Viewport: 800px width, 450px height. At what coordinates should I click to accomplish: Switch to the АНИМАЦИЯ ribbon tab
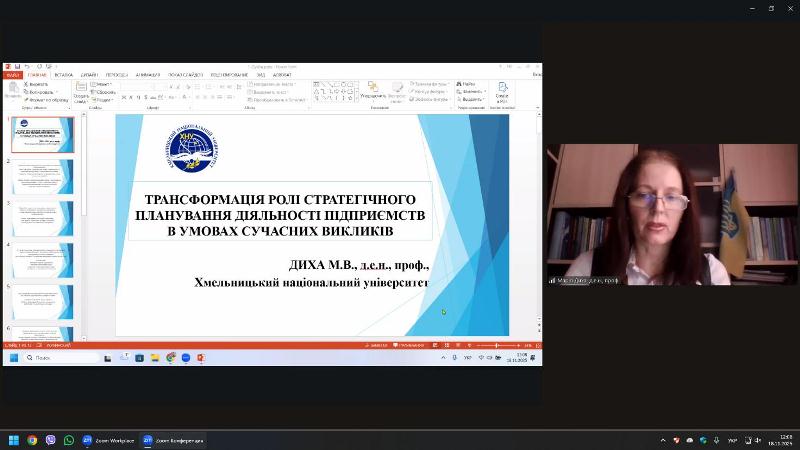coord(148,75)
